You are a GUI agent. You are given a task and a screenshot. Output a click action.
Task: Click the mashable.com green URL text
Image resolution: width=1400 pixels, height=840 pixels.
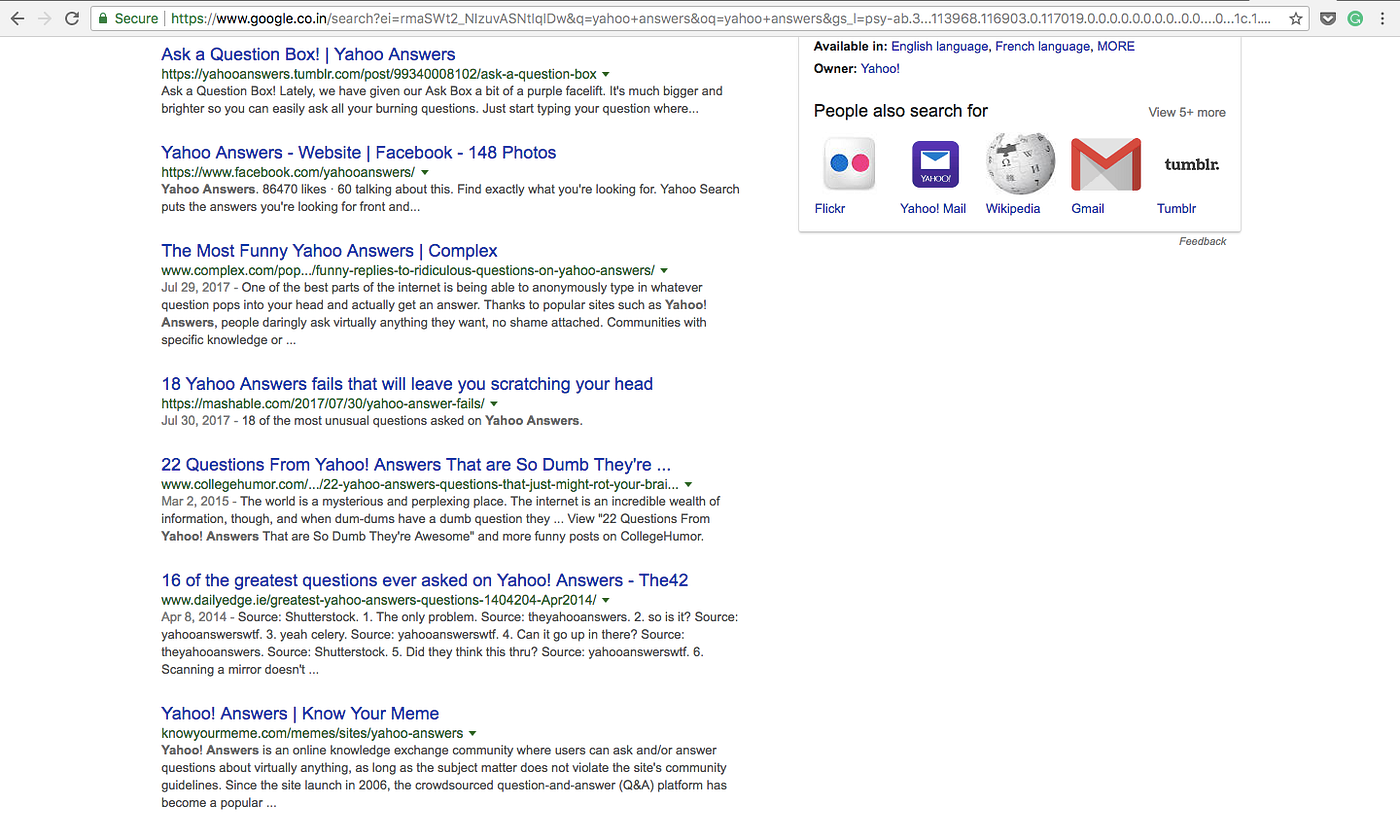tap(323, 403)
